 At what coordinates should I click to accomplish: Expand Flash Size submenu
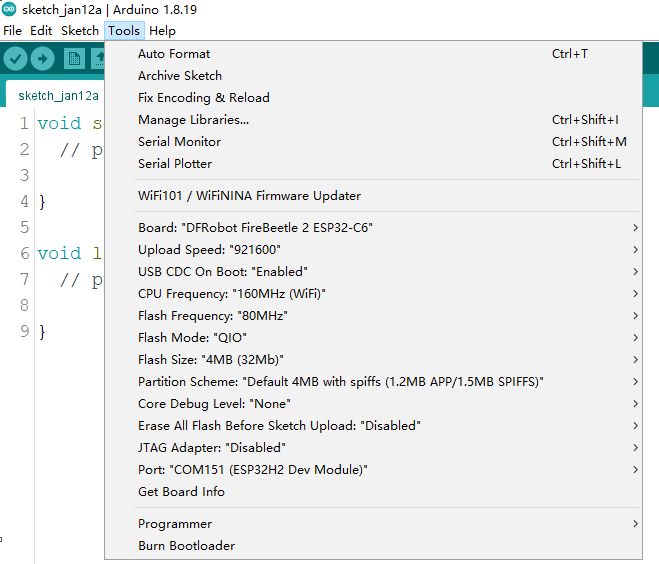[373, 360]
